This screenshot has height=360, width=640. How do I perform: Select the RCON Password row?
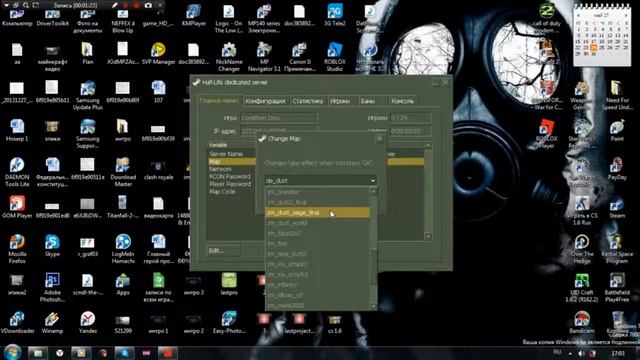pos(231,177)
